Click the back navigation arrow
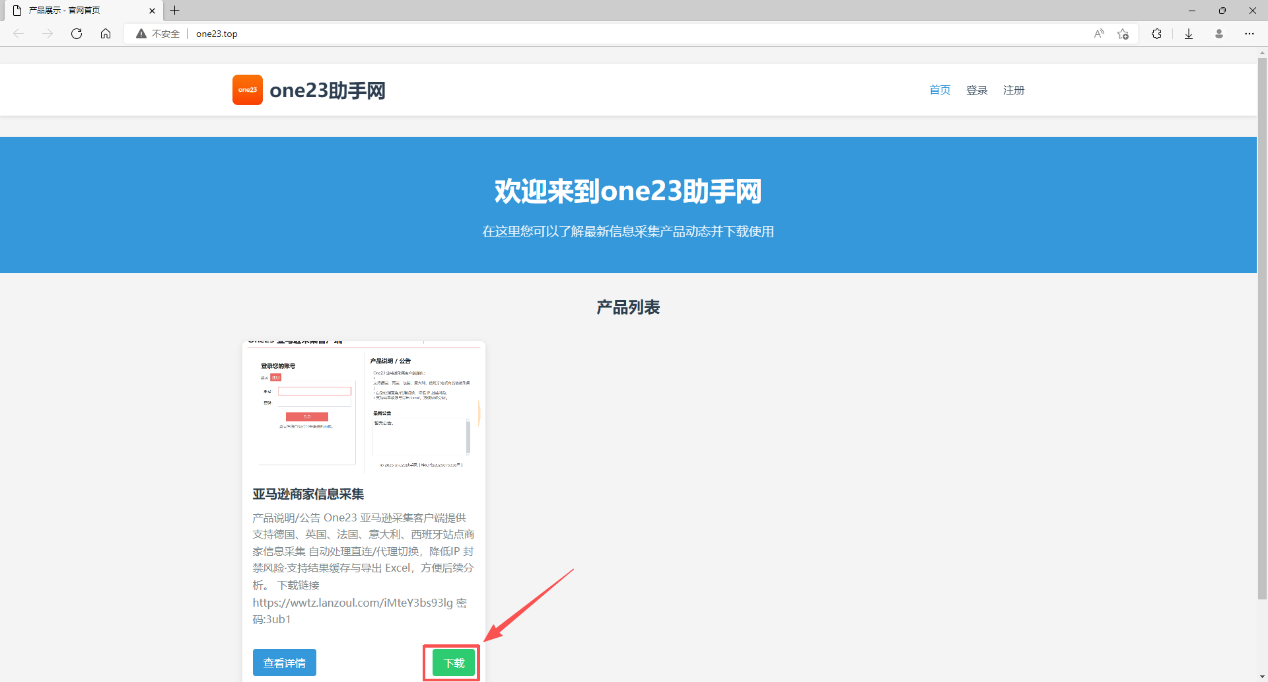 [17, 33]
